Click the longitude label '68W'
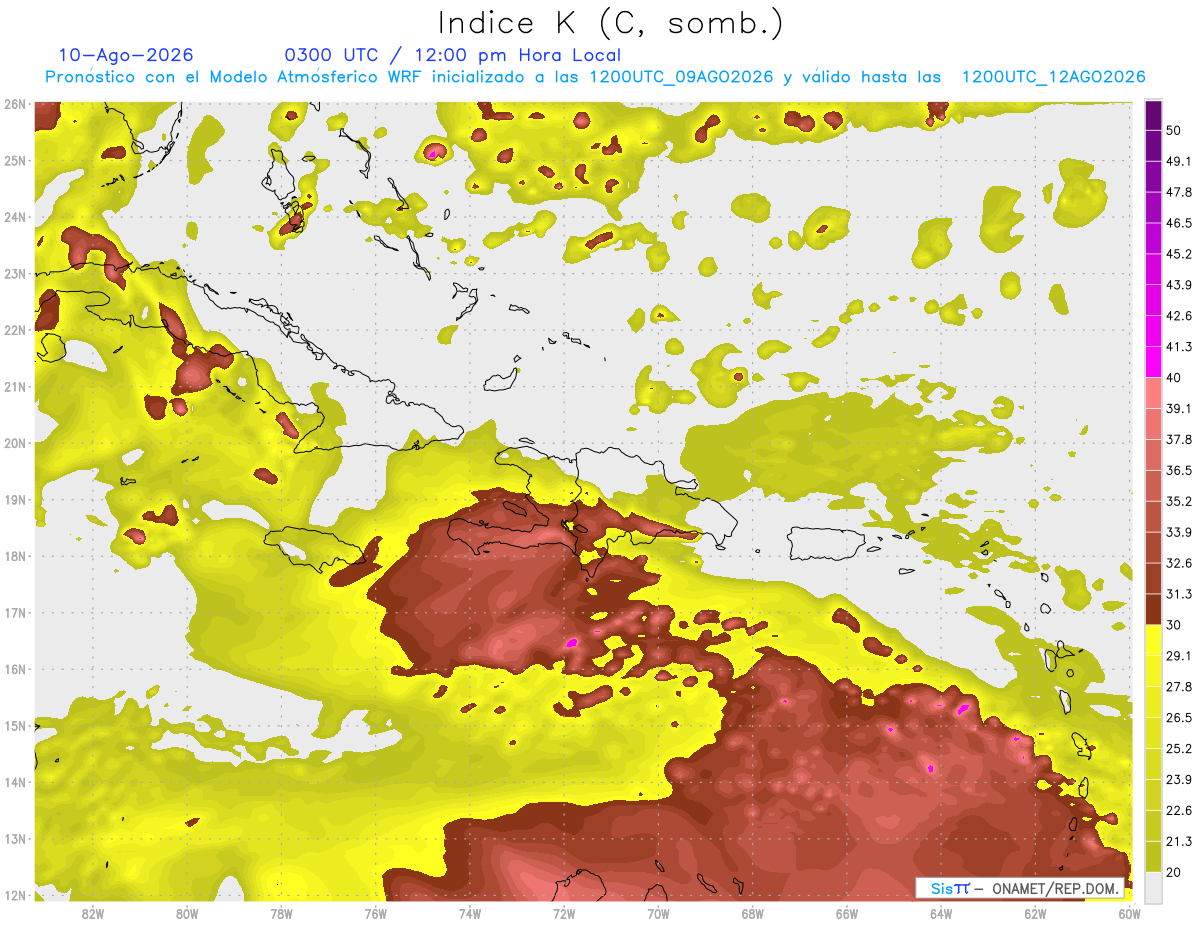The image size is (1200, 927). pyautogui.click(x=752, y=913)
